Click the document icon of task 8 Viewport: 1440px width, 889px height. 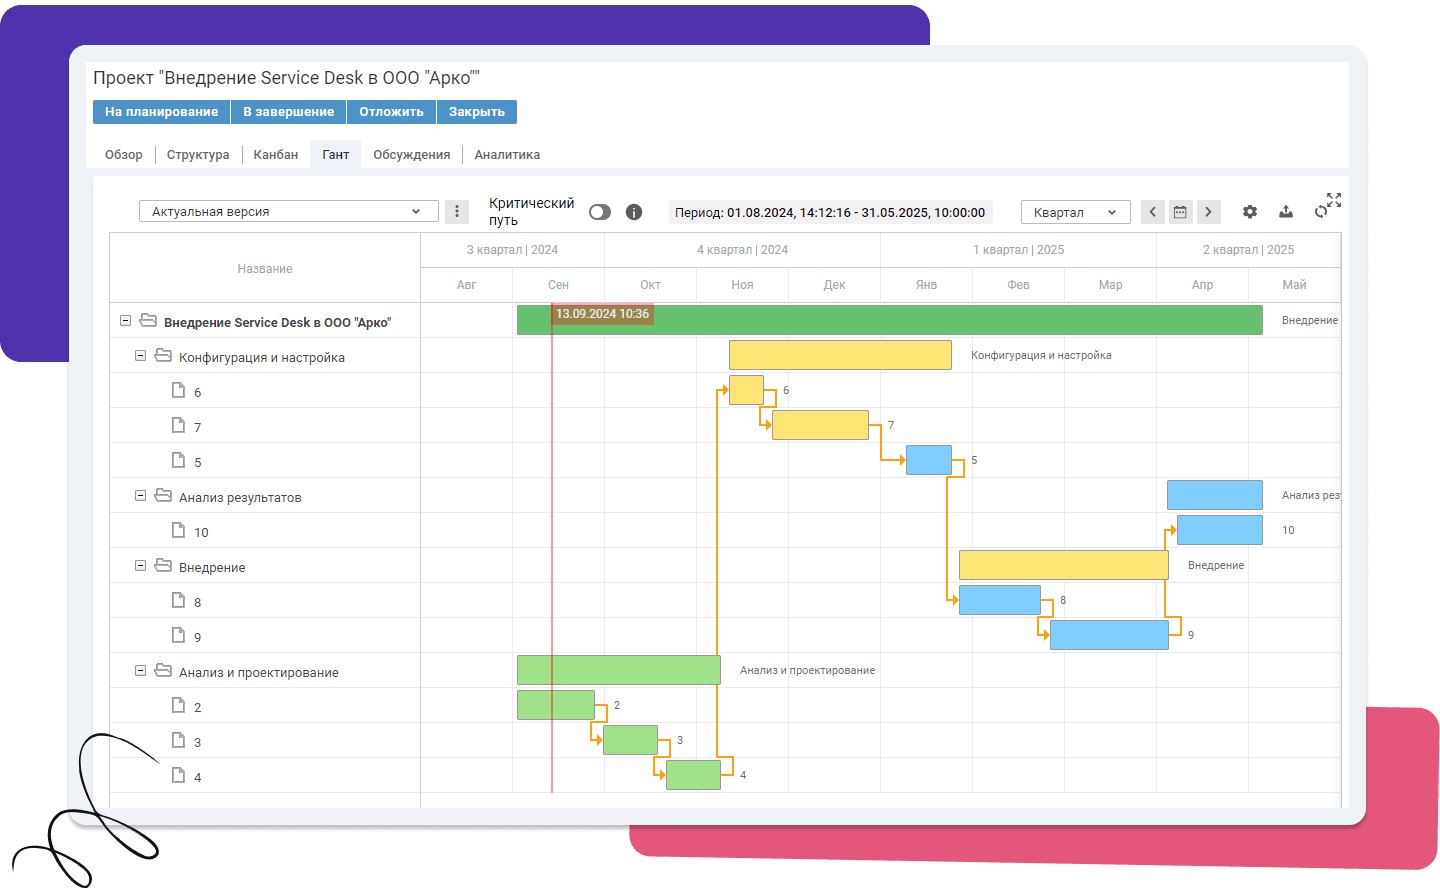pyautogui.click(x=178, y=600)
